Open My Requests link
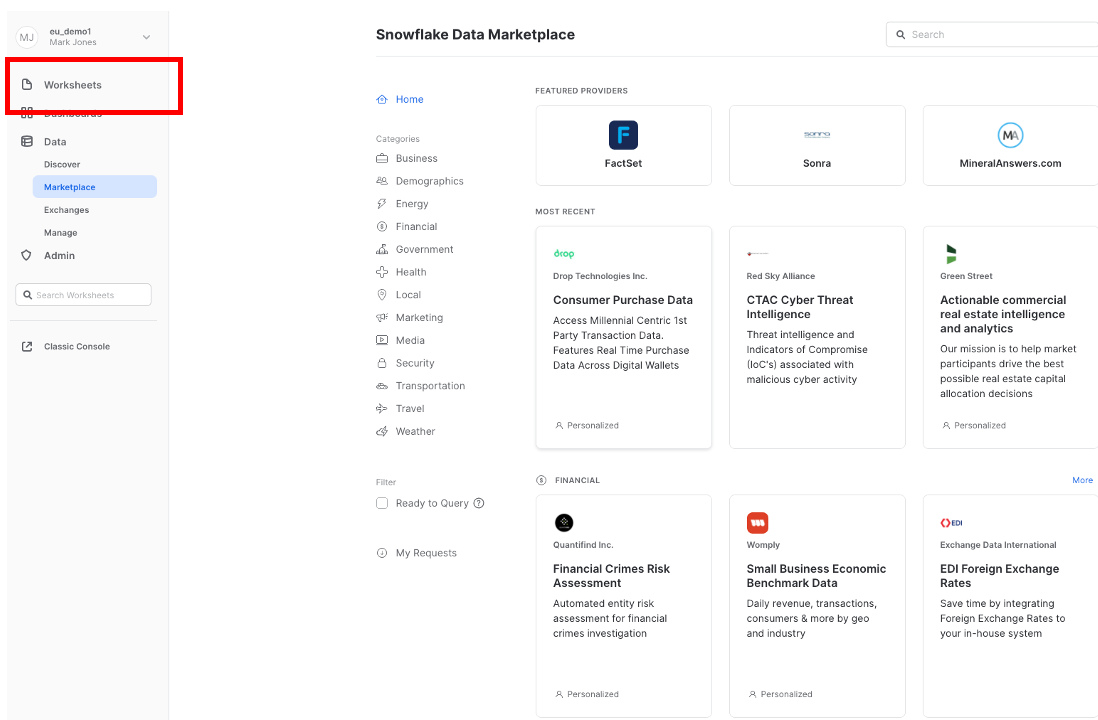This screenshot has height=720, width=1098. (x=425, y=553)
